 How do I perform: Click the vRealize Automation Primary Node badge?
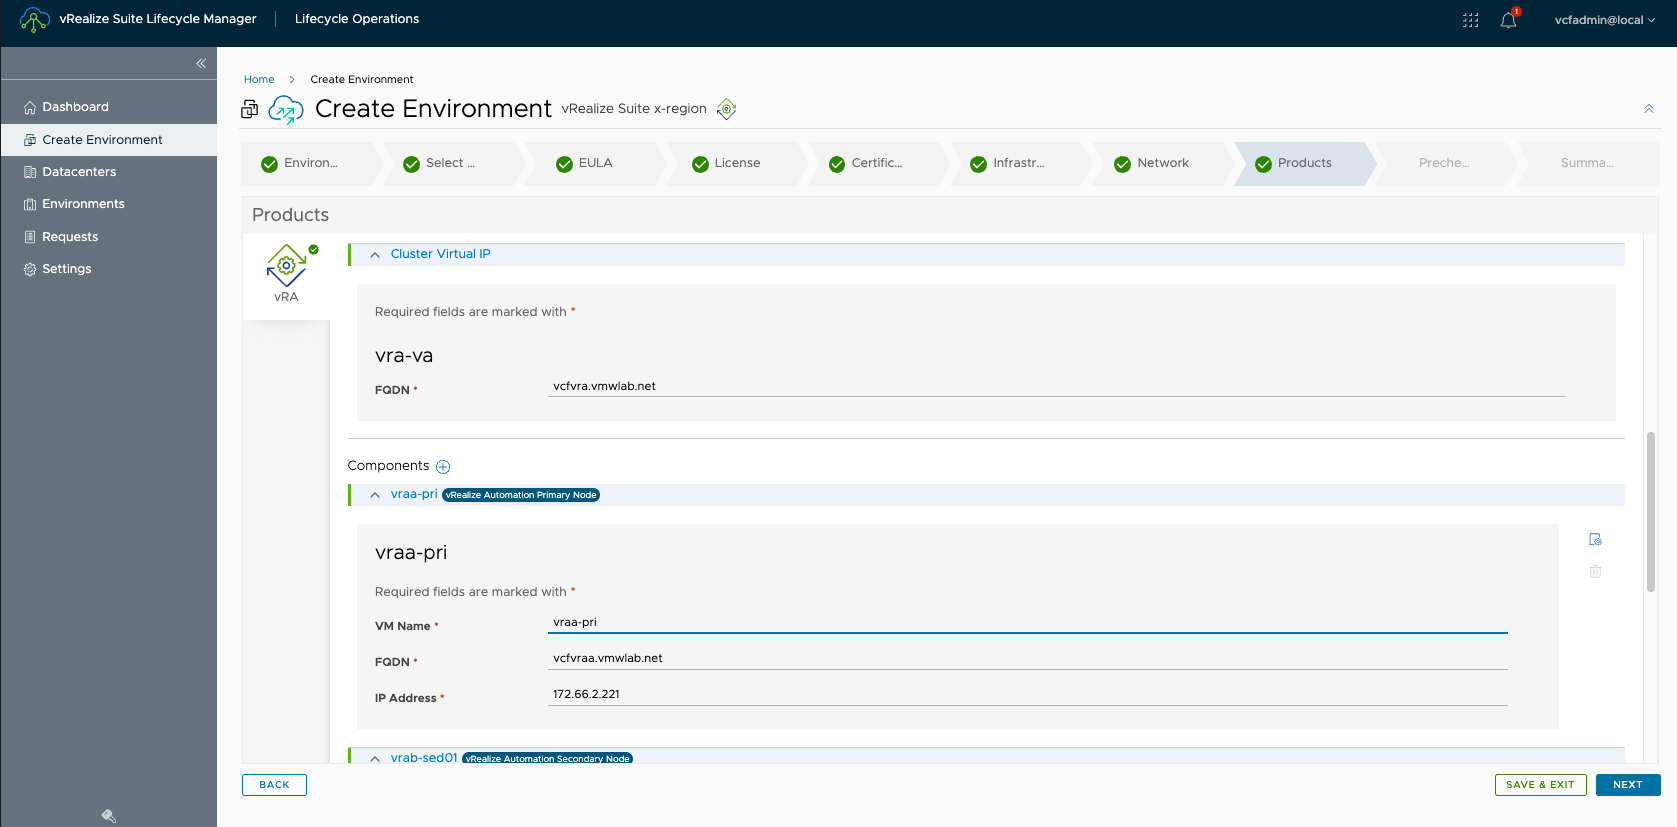(x=521, y=495)
